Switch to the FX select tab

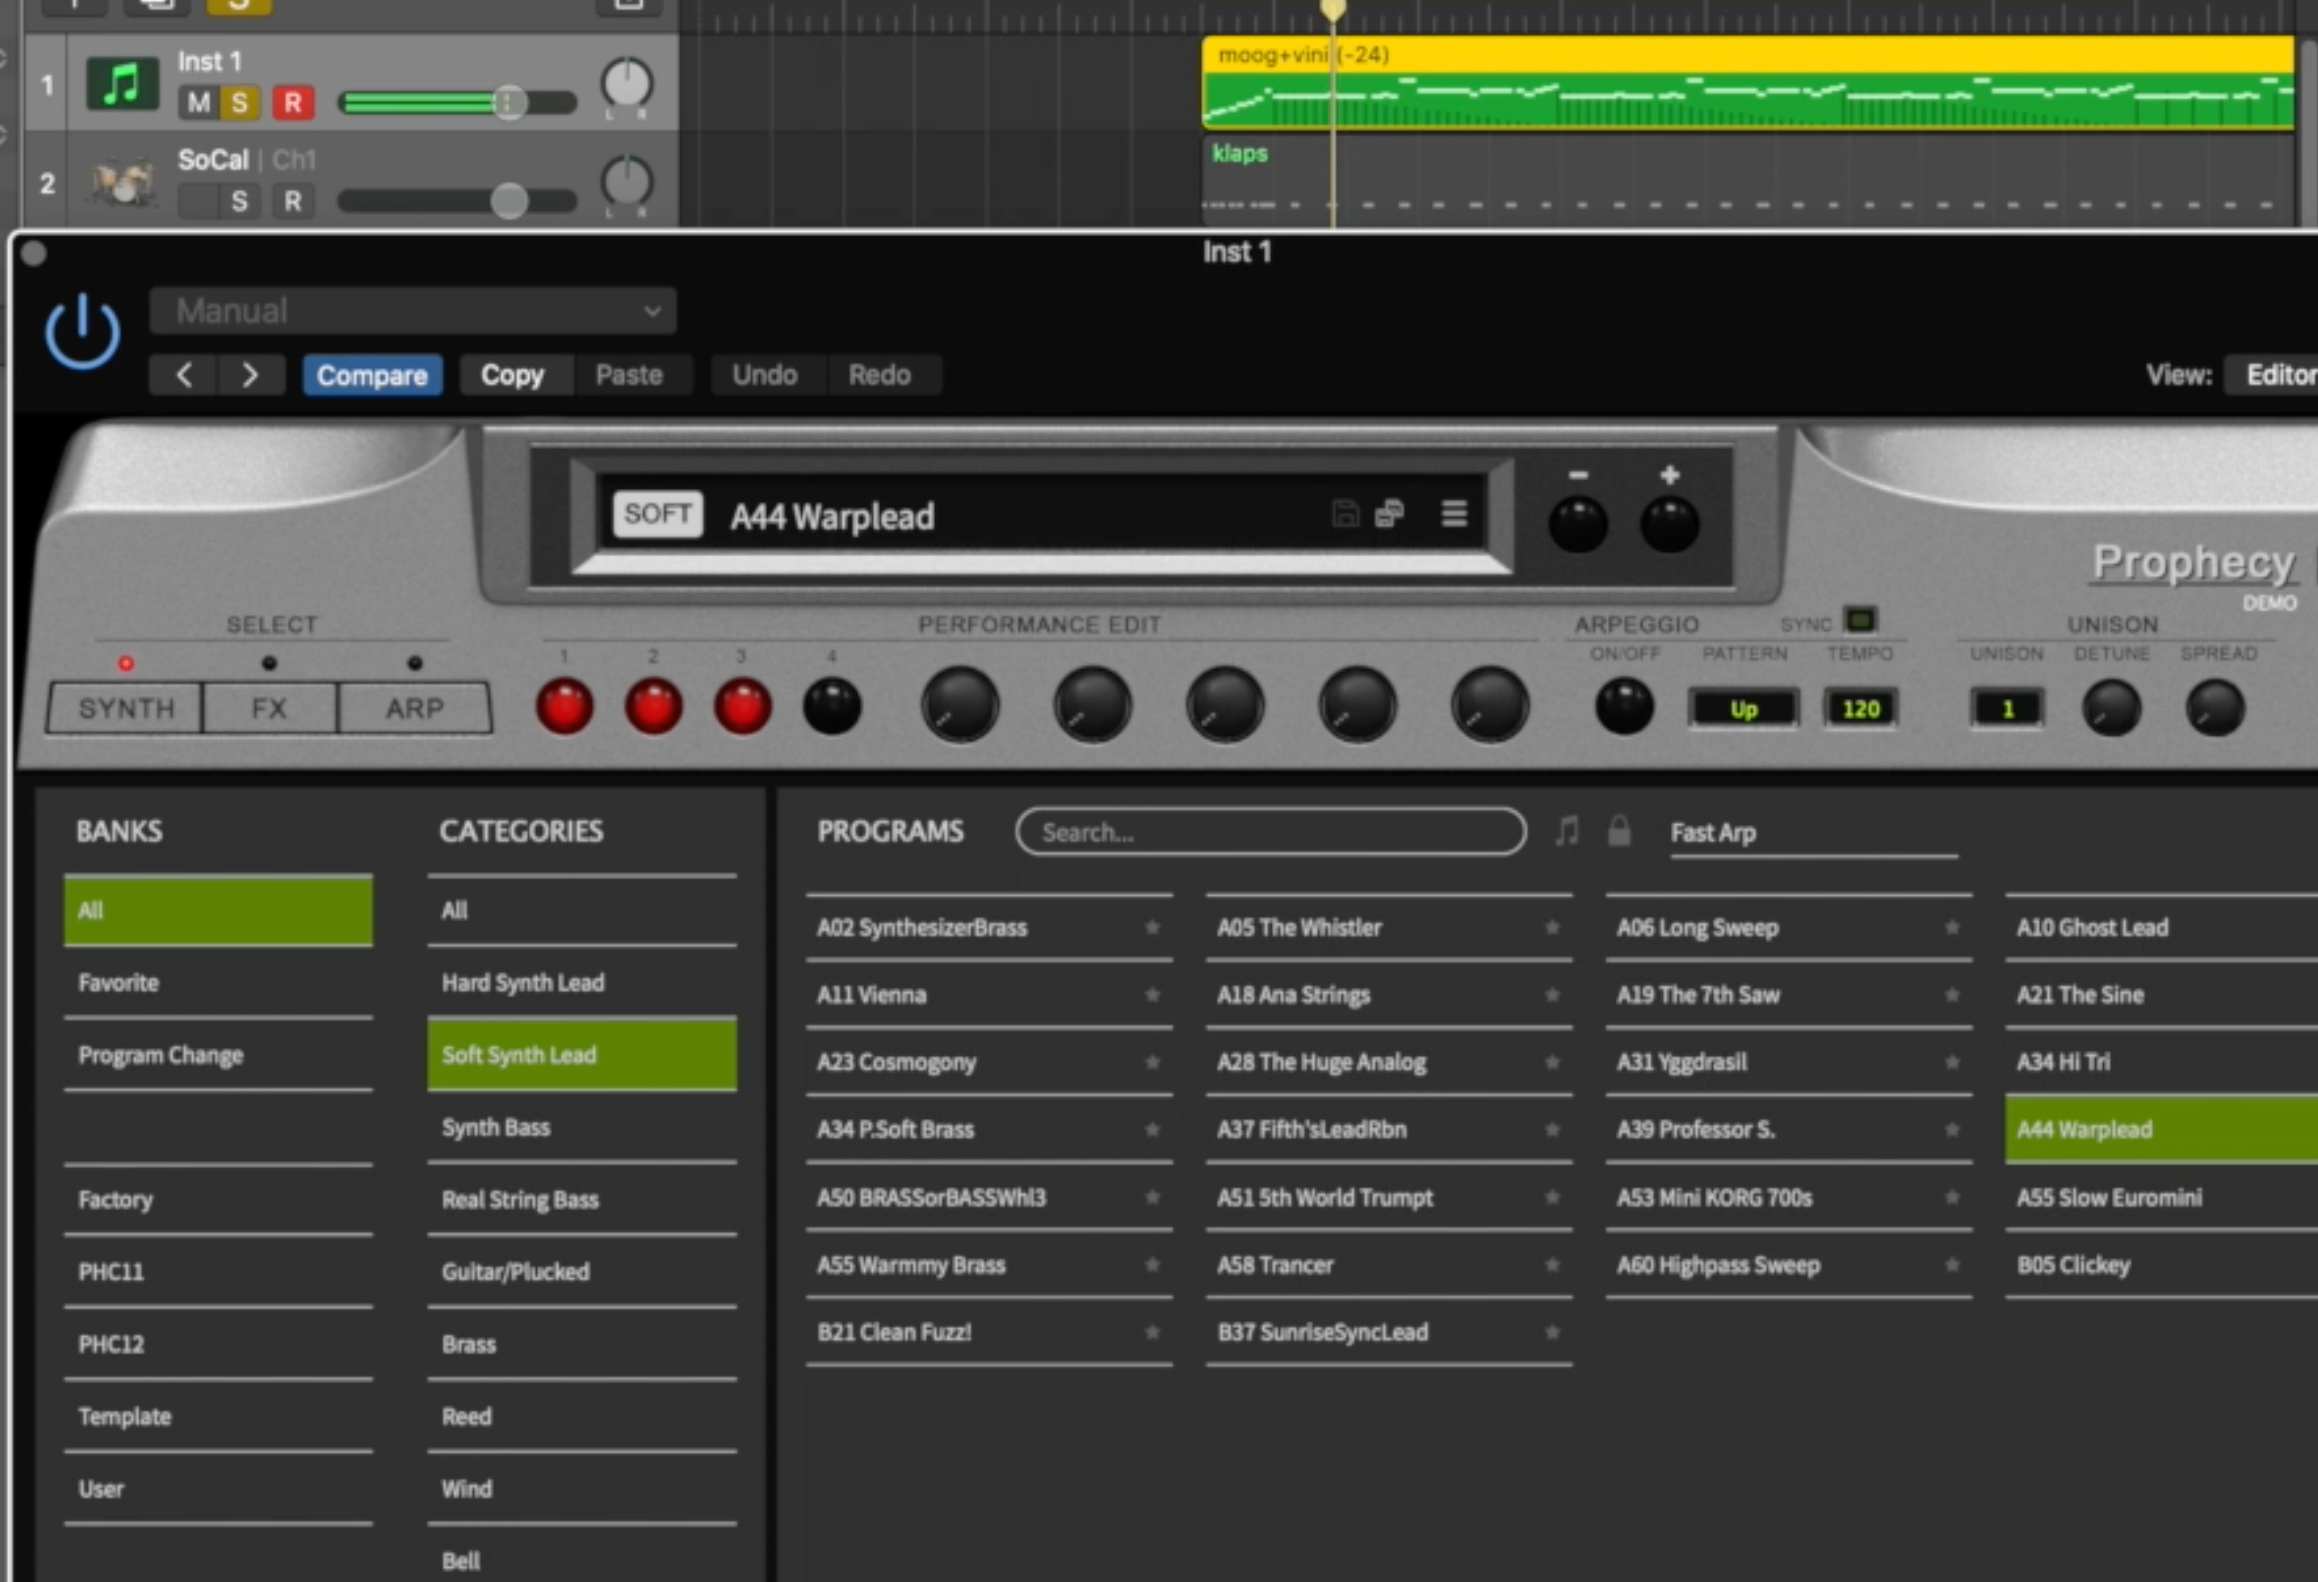pos(269,708)
